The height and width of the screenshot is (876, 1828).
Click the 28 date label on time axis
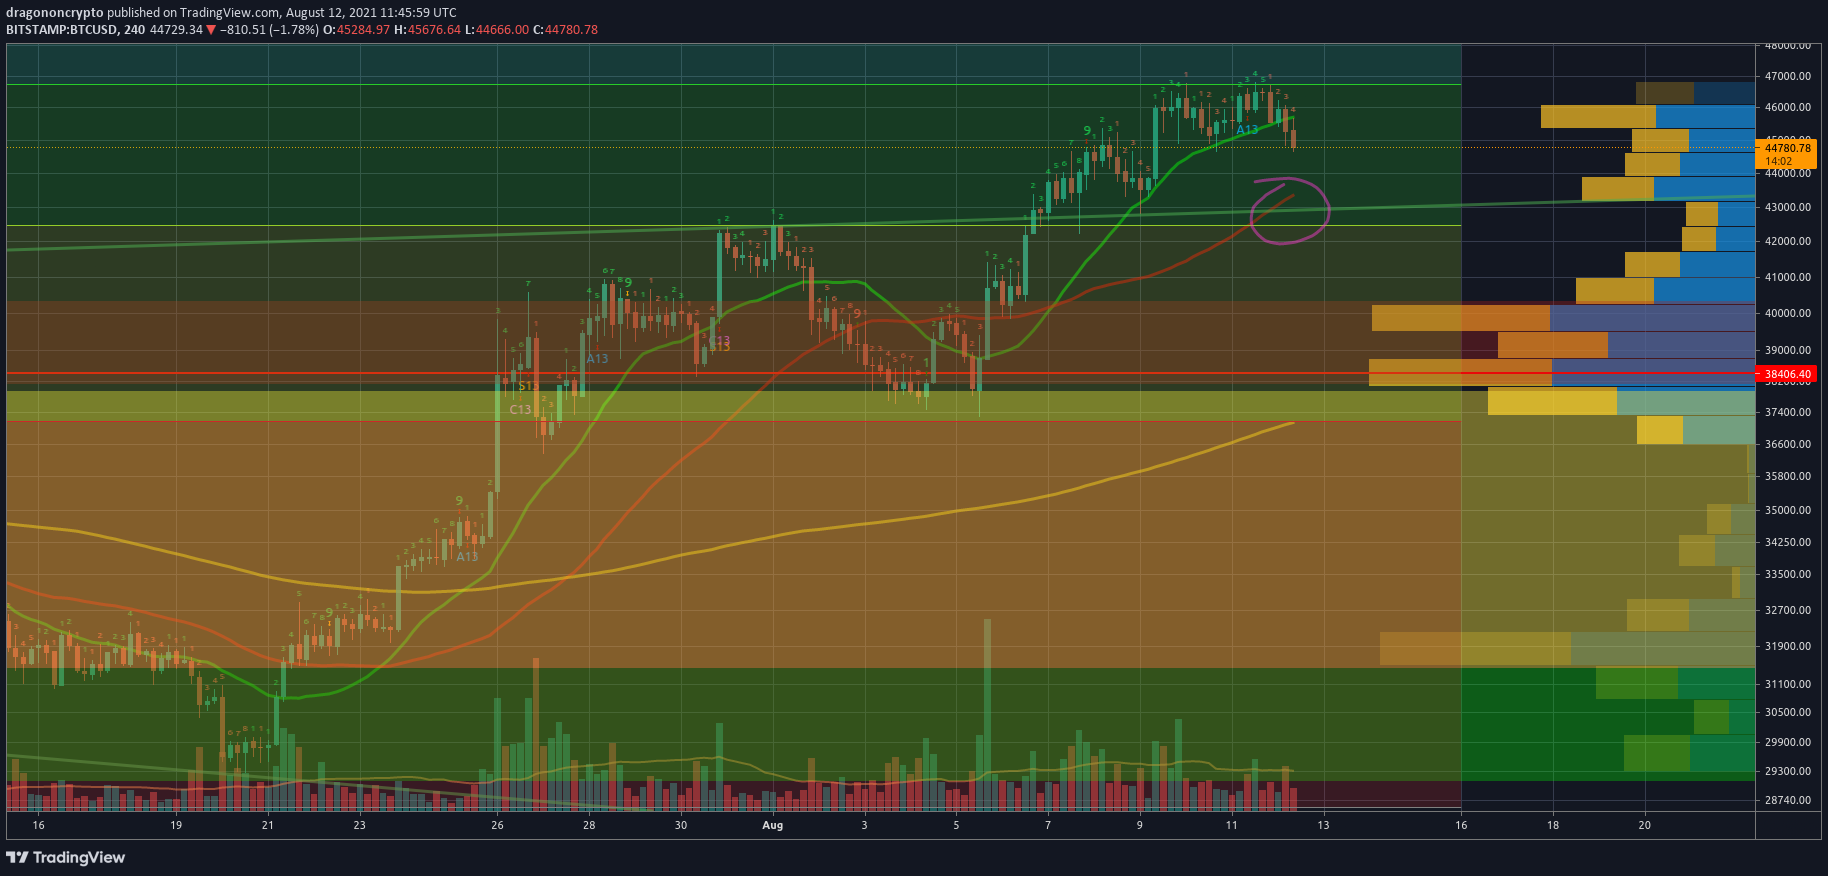pyautogui.click(x=589, y=825)
